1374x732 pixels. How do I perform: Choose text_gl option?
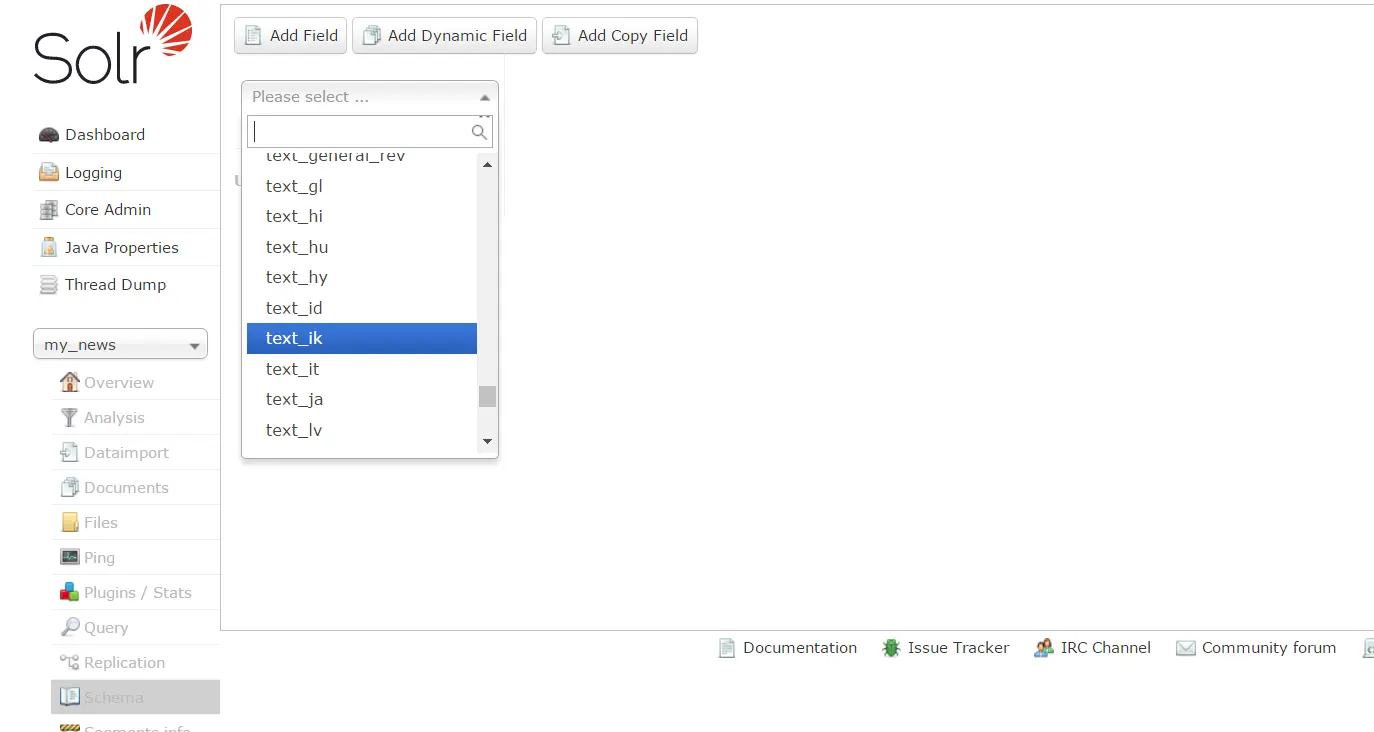click(362, 186)
